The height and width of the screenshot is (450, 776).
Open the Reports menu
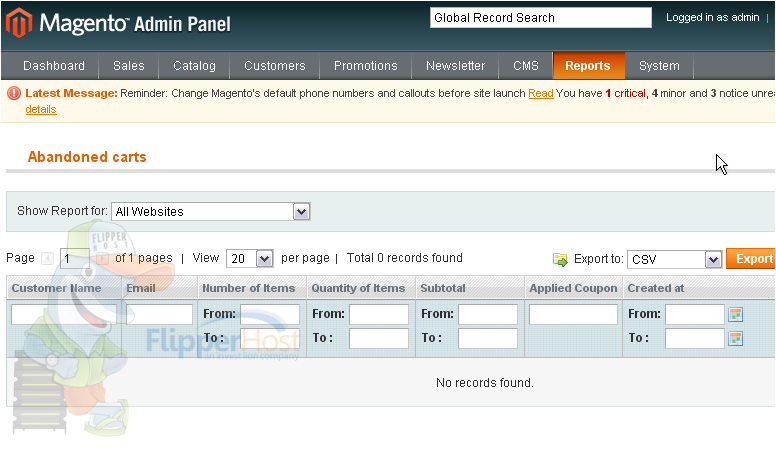tap(588, 66)
